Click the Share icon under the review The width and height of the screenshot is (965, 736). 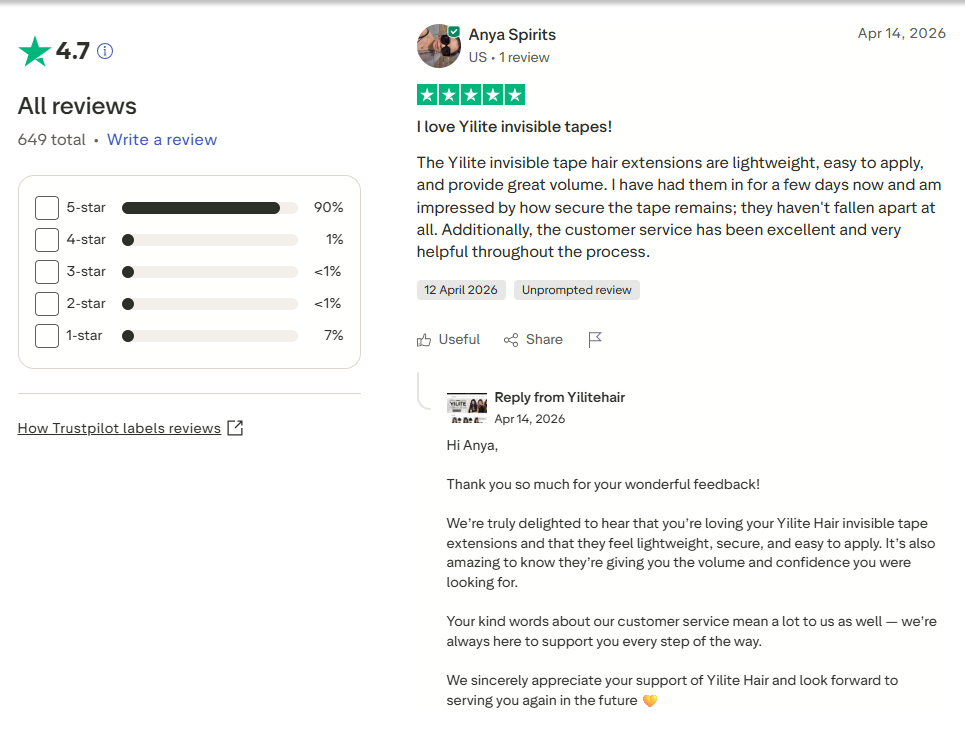point(511,340)
